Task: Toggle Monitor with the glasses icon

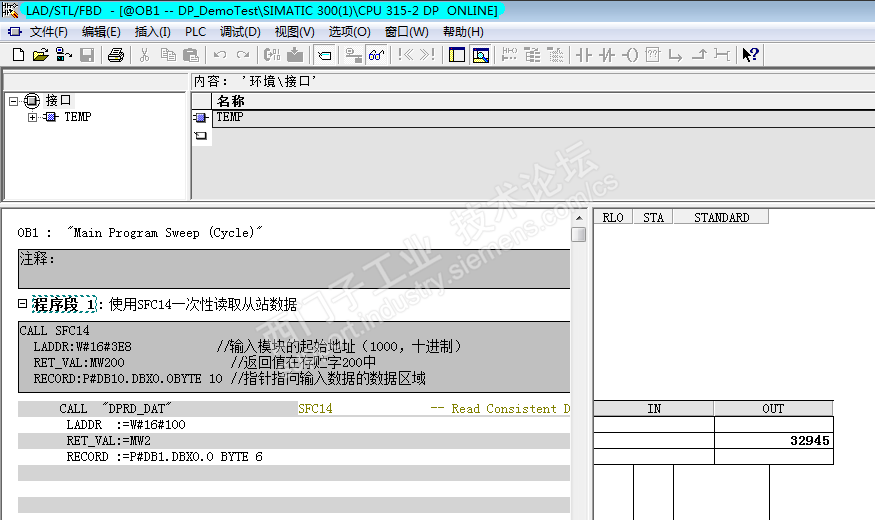Action: (x=376, y=55)
